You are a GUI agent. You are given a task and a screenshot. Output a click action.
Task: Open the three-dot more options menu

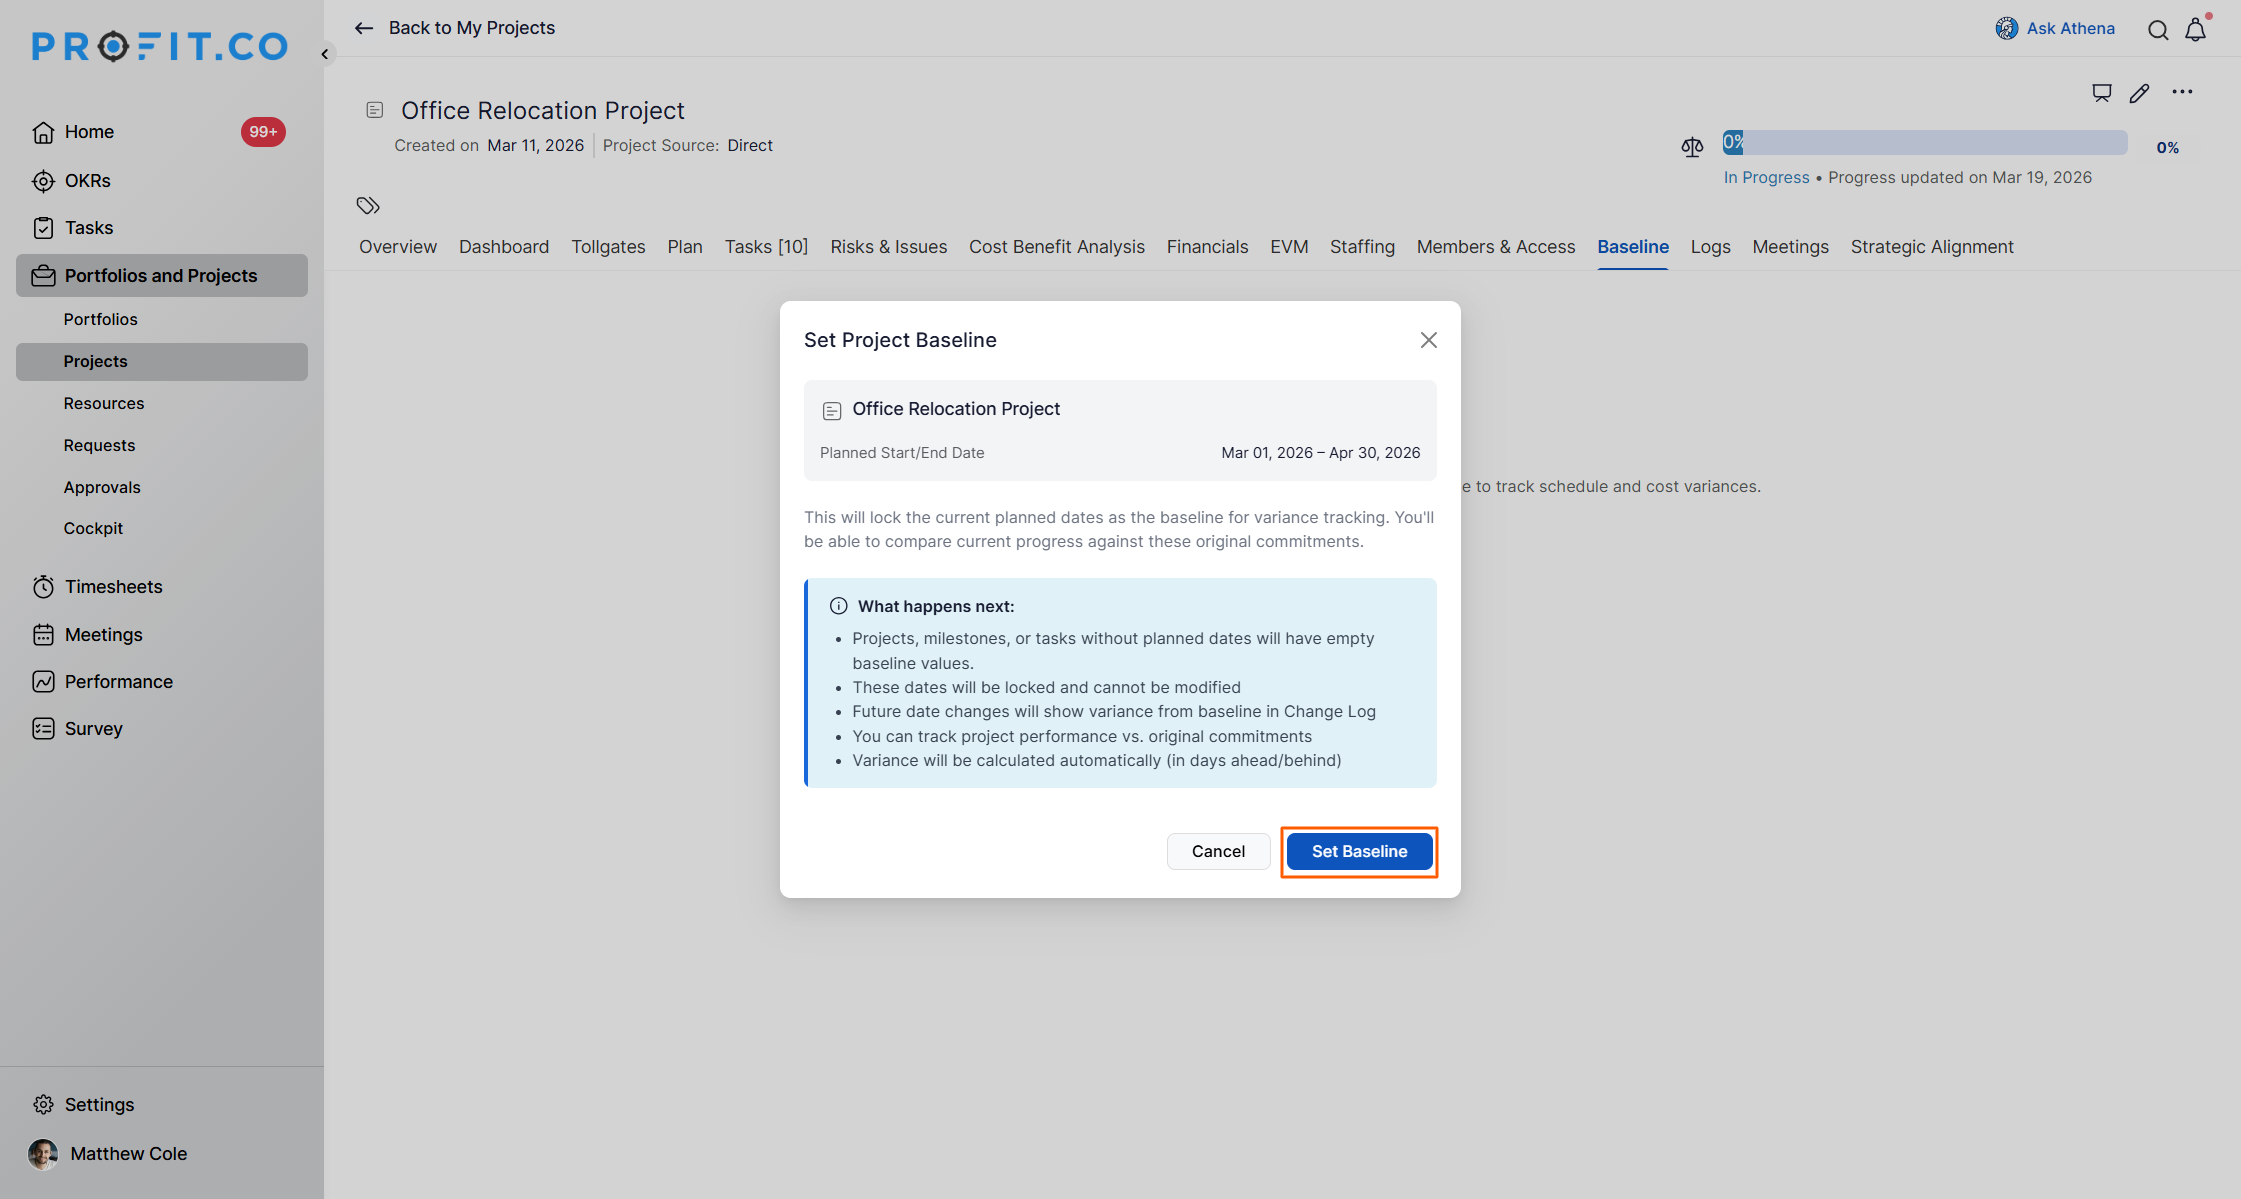click(2182, 92)
